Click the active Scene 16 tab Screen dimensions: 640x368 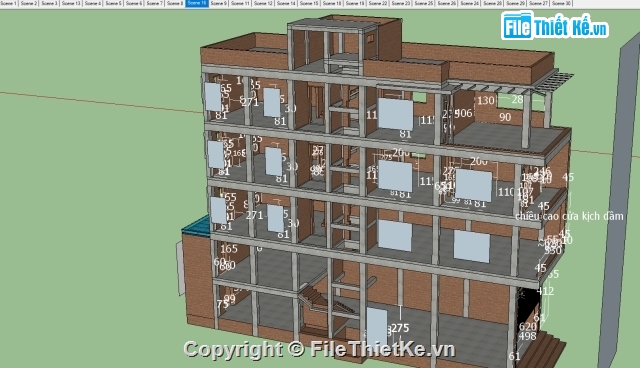coord(197,3)
